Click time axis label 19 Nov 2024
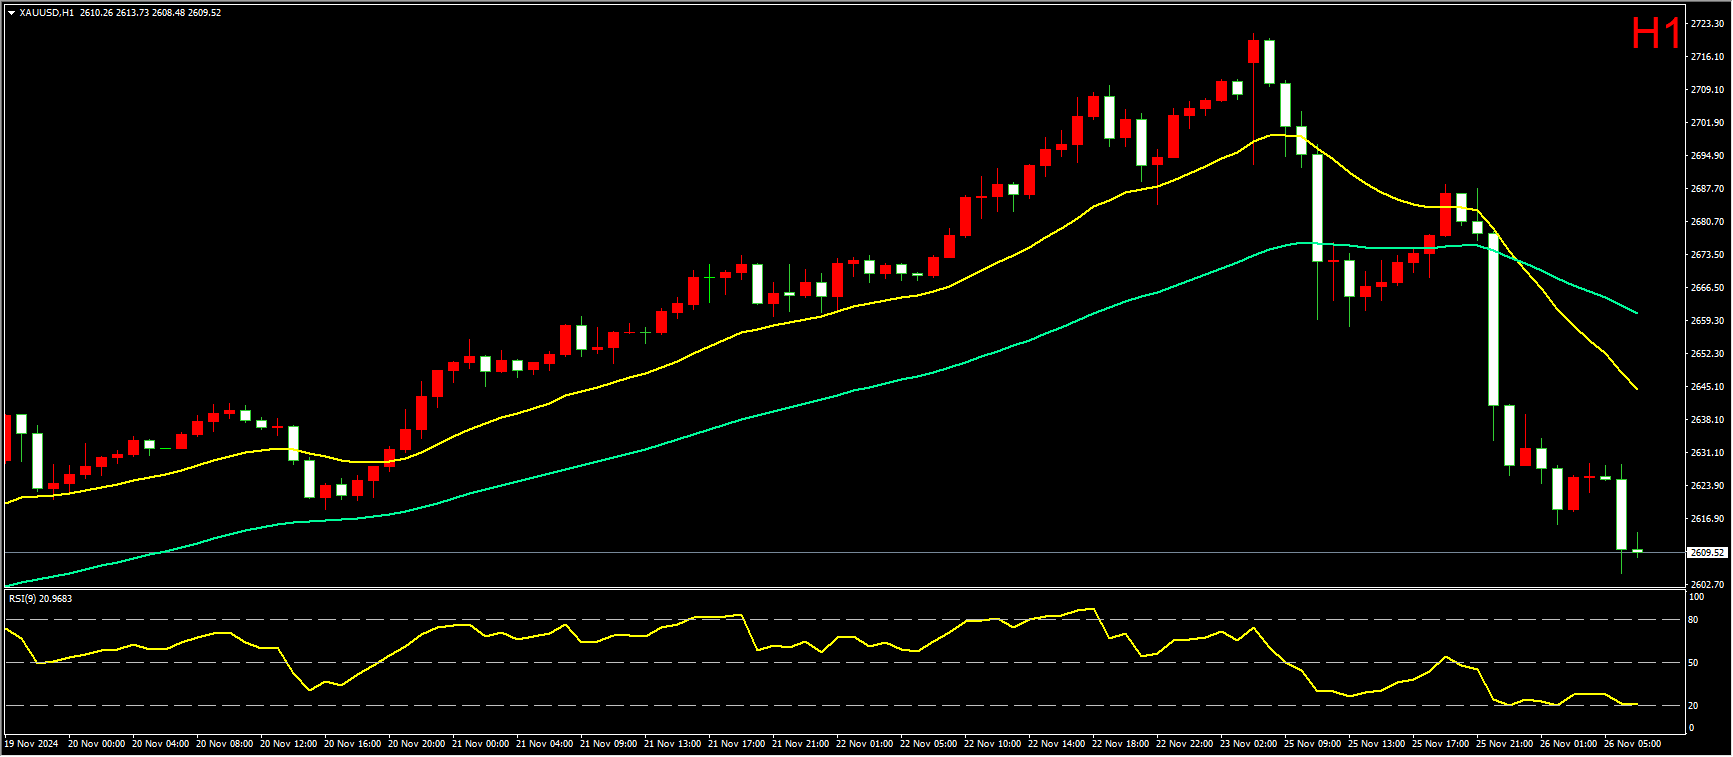This screenshot has width=1733, height=757. coord(31,744)
